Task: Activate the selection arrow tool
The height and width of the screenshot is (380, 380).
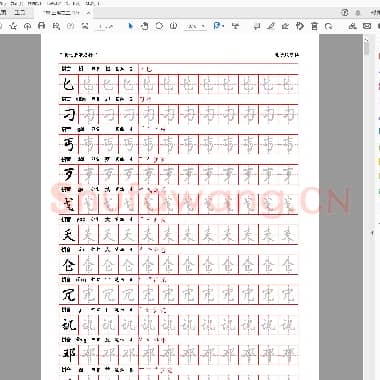Action: [x=130, y=26]
